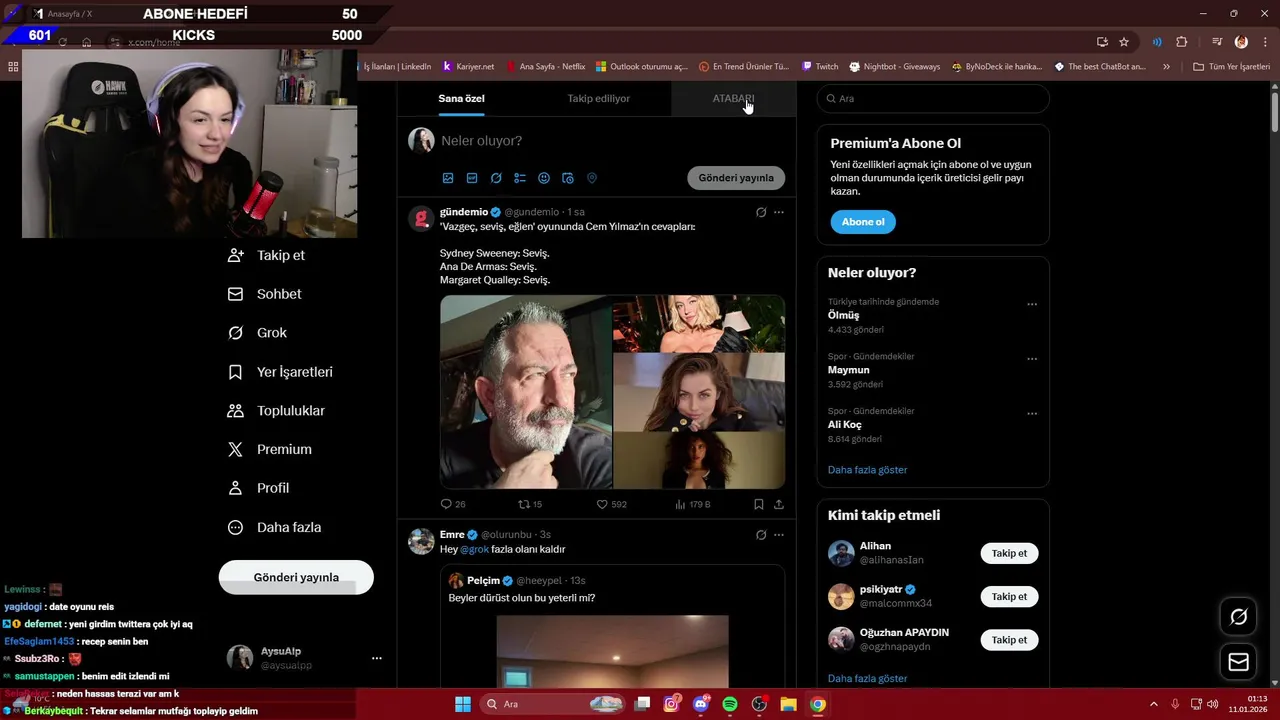Open Grok from the sidebar

click(x=257, y=333)
